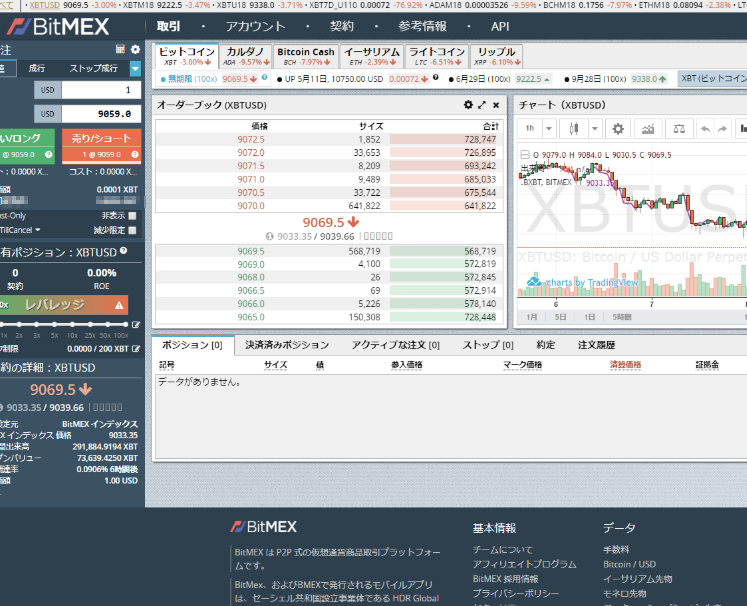
Task: Click TradingView cloud logo on chart
Action: click(534, 282)
